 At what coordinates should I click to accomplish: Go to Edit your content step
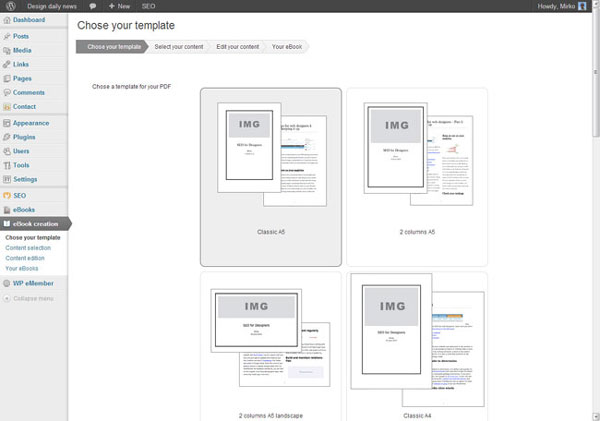[x=238, y=47]
